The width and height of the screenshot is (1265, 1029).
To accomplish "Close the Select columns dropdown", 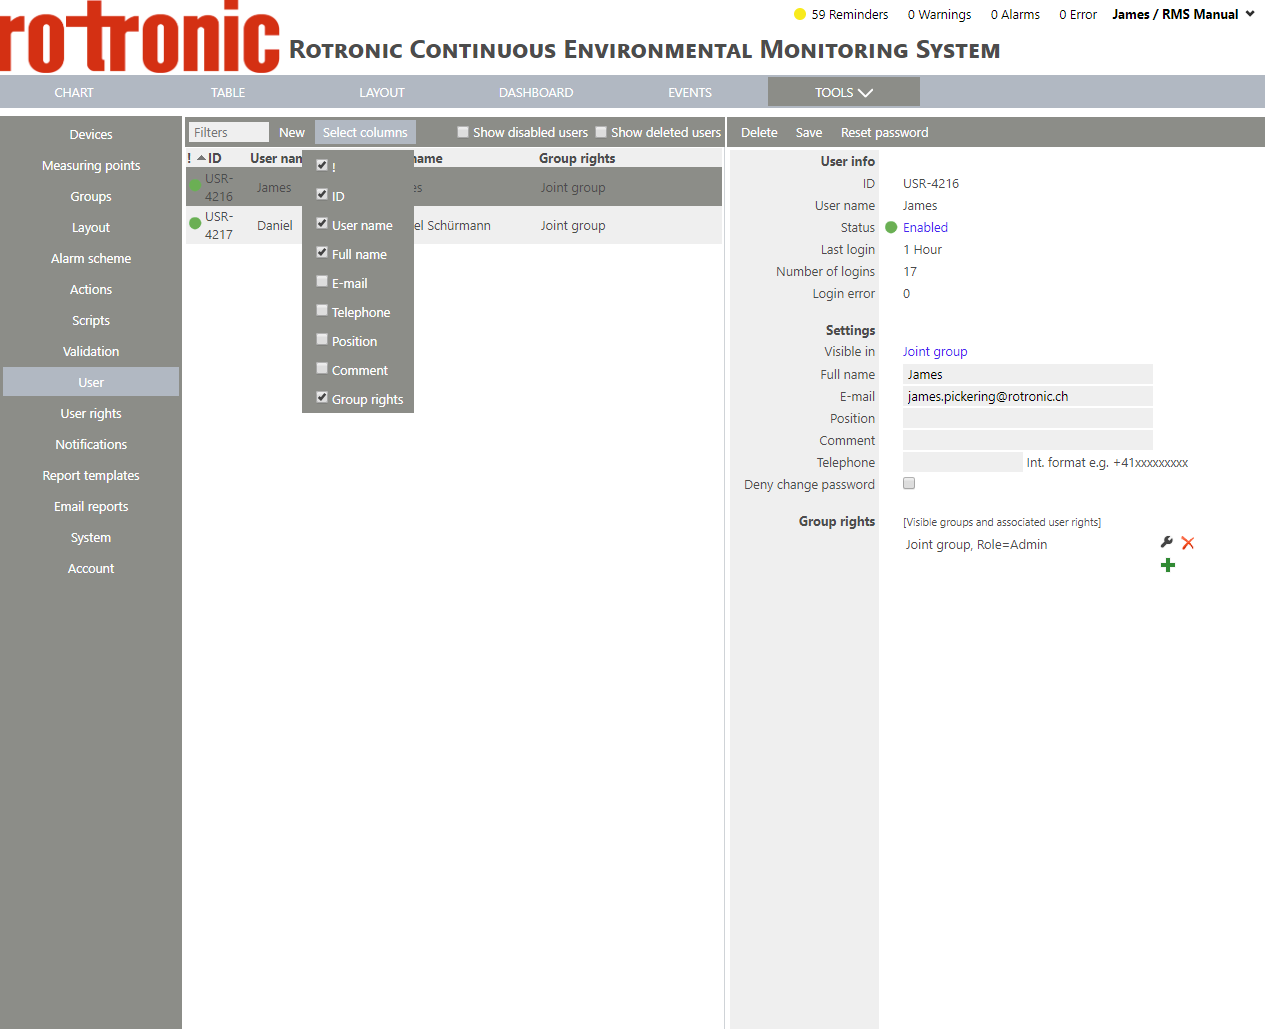I will (x=365, y=132).
